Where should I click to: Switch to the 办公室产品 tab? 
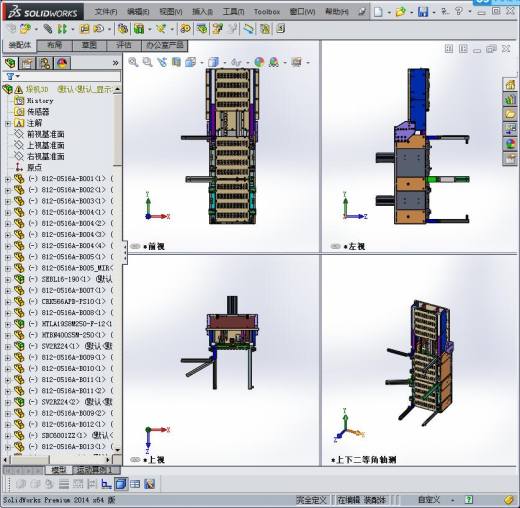[165, 45]
